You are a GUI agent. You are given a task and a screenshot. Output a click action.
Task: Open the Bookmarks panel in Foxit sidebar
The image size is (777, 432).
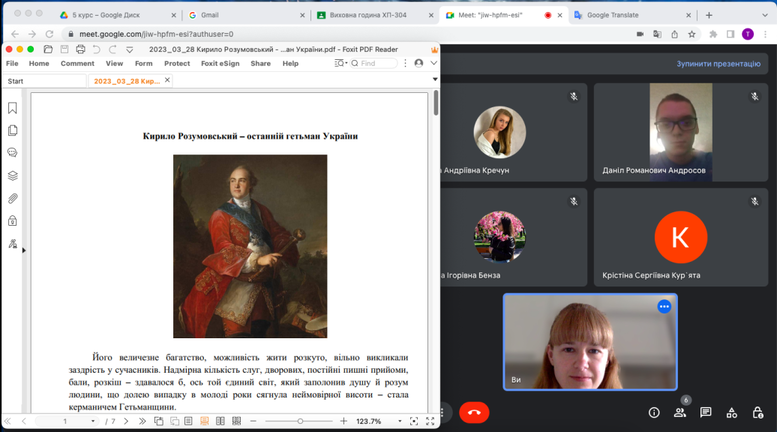click(12, 108)
